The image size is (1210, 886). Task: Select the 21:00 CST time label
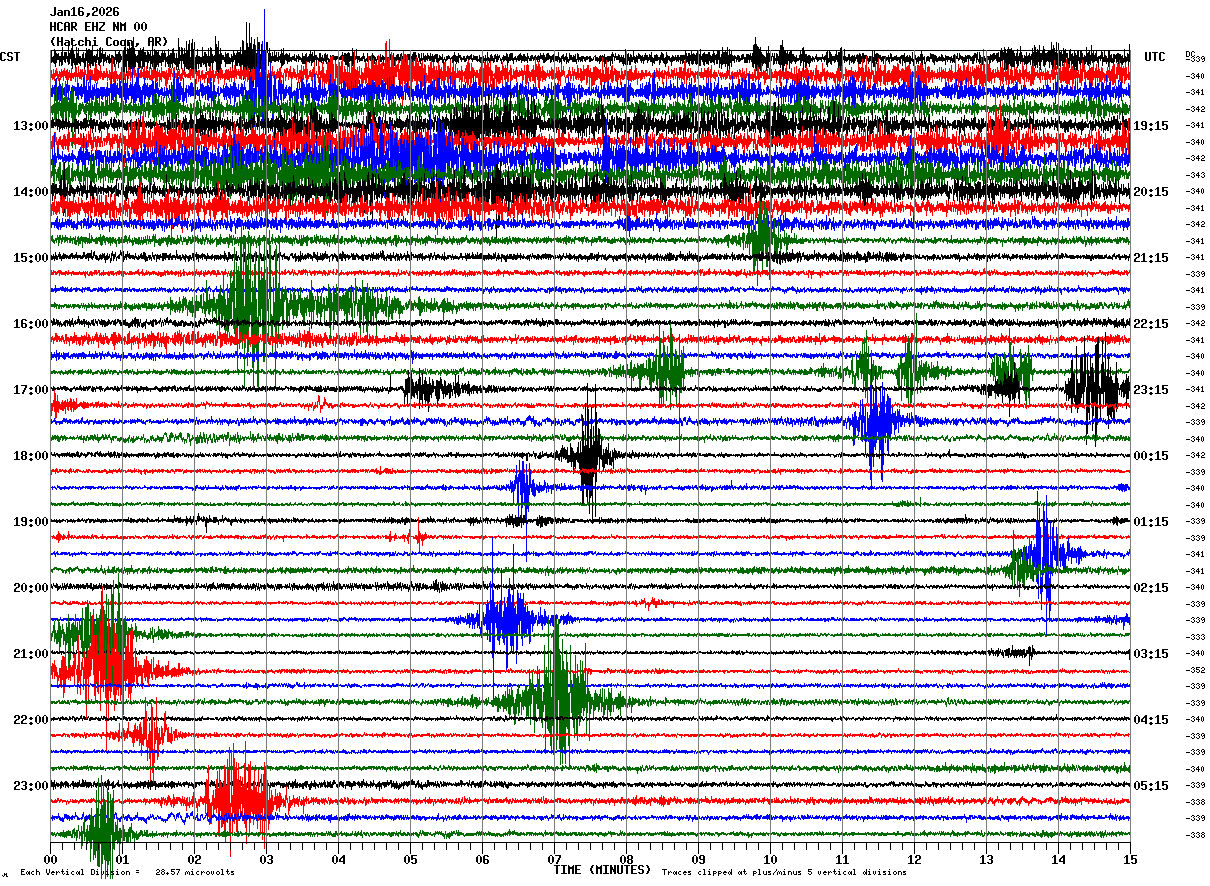[x=31, y=654]
